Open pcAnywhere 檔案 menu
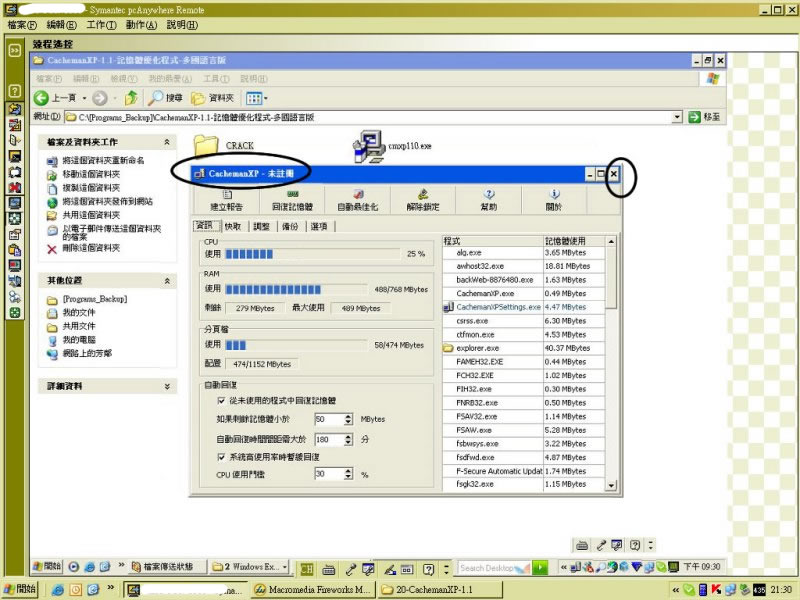800x600 pixels. (22, 24)
